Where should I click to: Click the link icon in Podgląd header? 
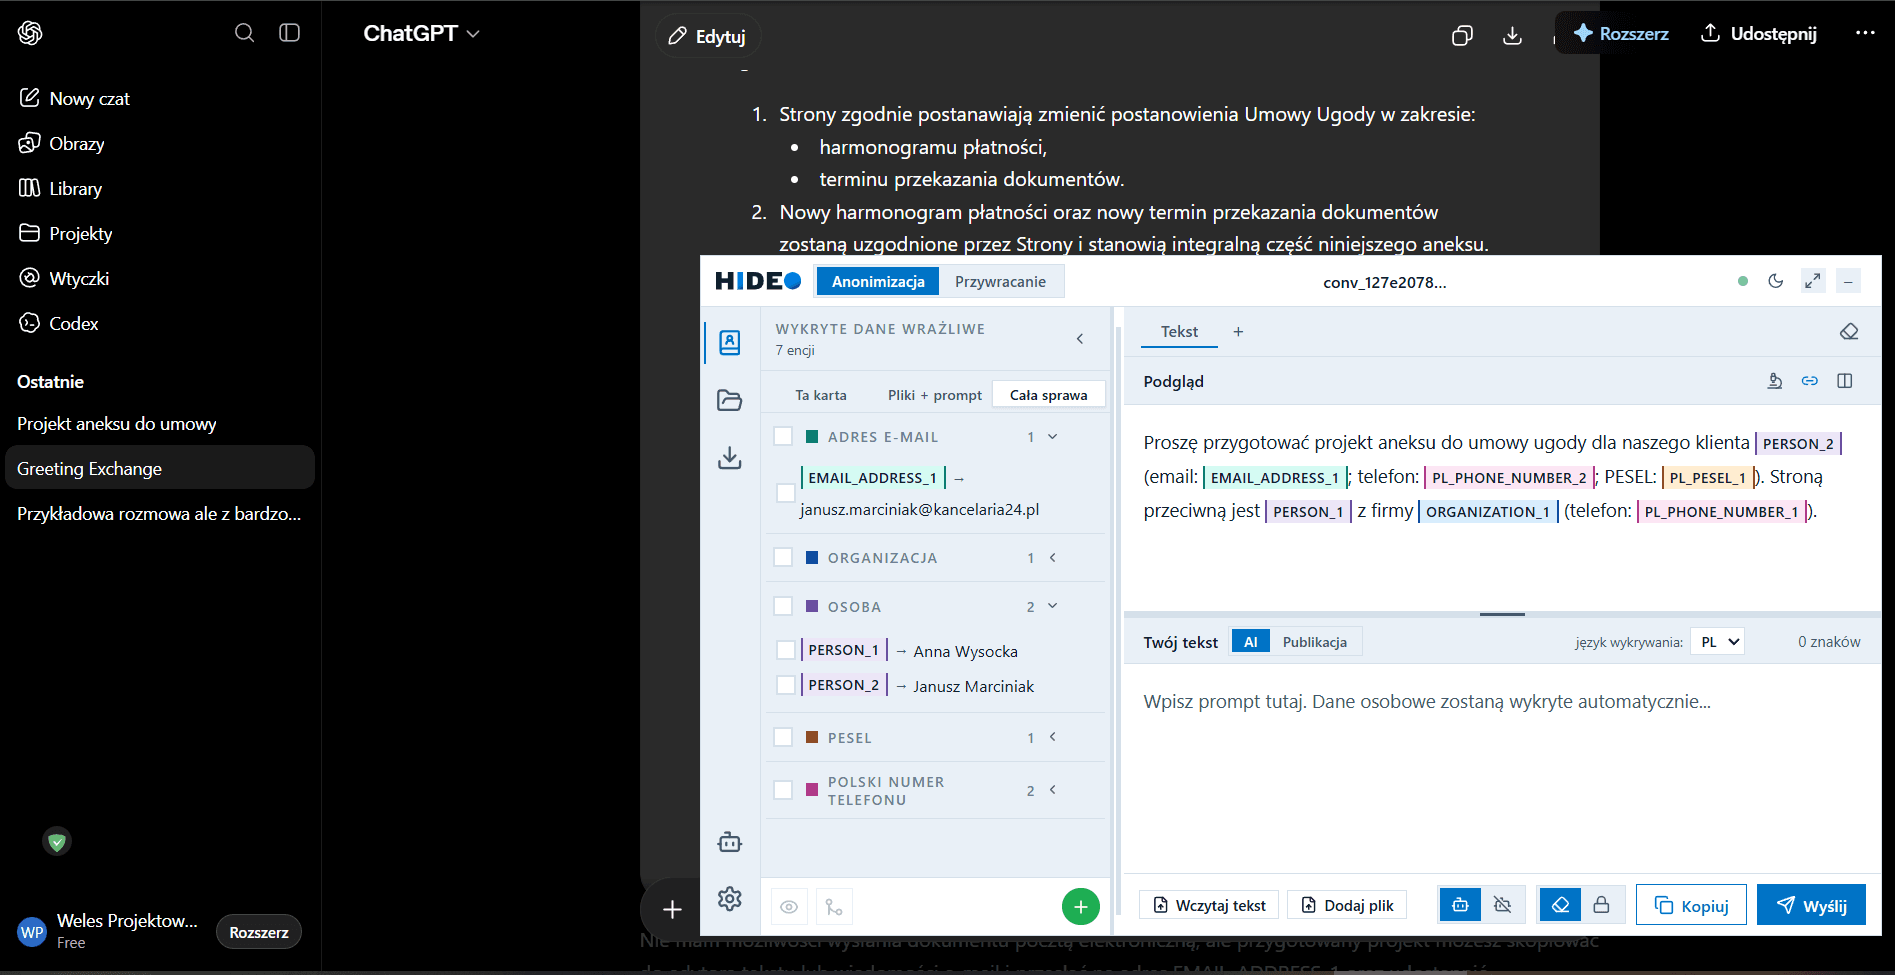point(1810,381)
